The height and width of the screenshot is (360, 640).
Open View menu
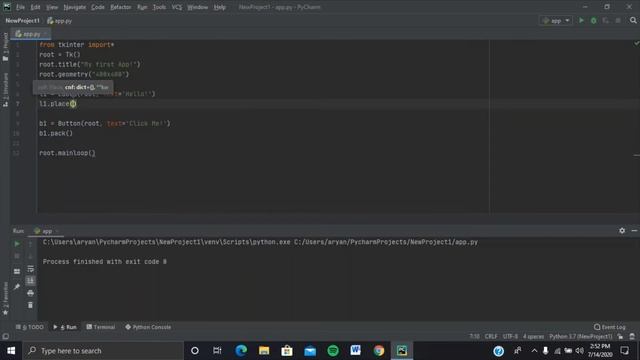point(52,7)
